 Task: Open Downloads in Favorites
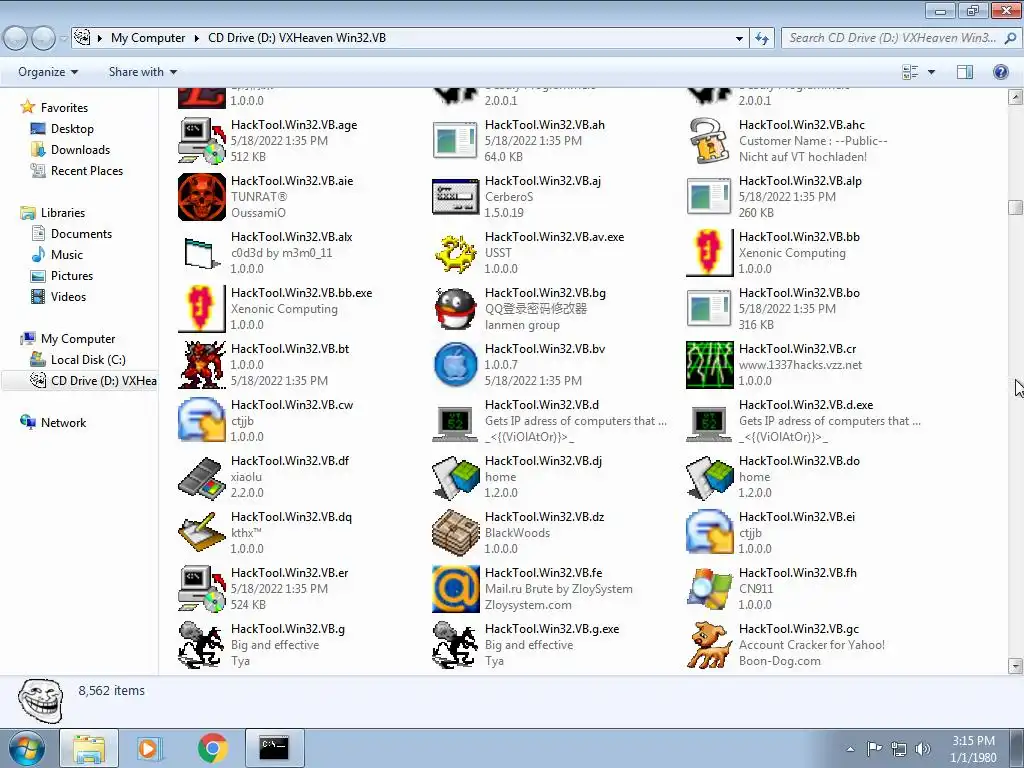click(x=80, y=150)
